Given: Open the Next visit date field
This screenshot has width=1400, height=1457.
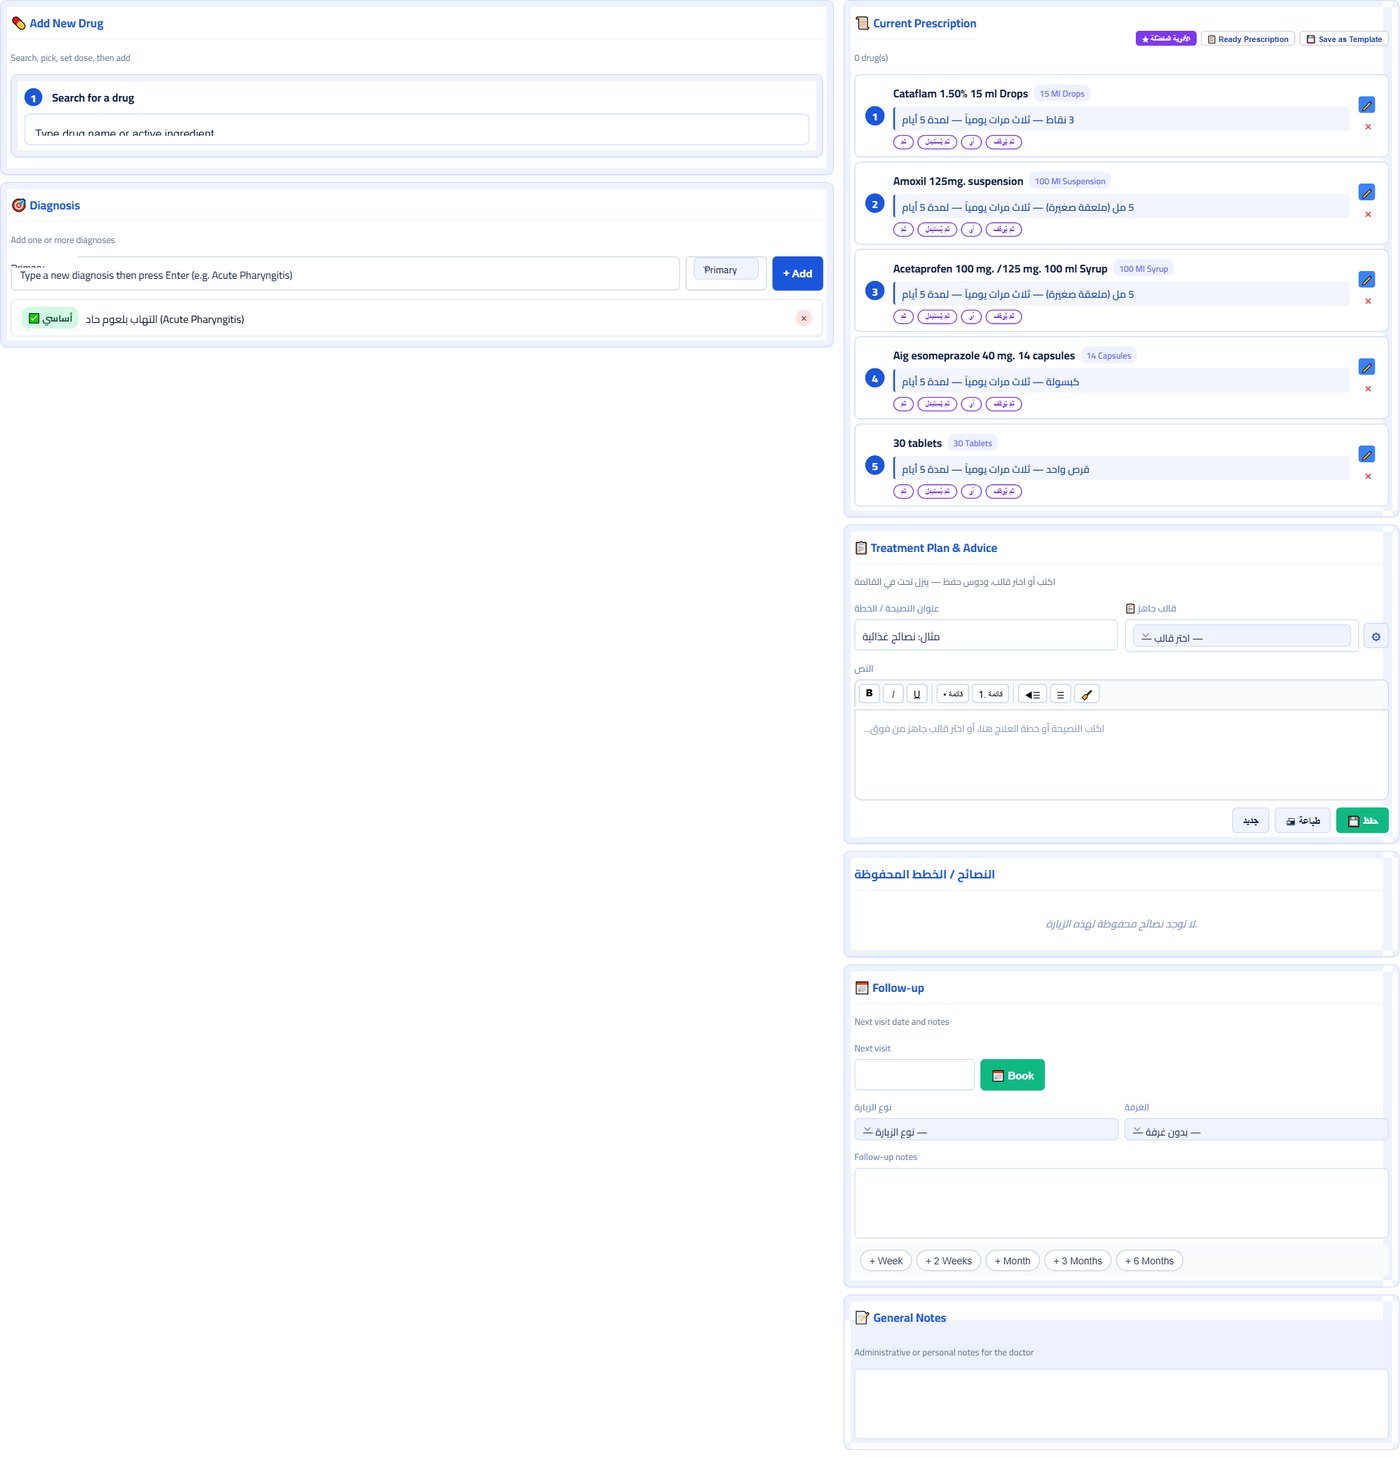Looking at the screenshot, I should point(914,1075).
